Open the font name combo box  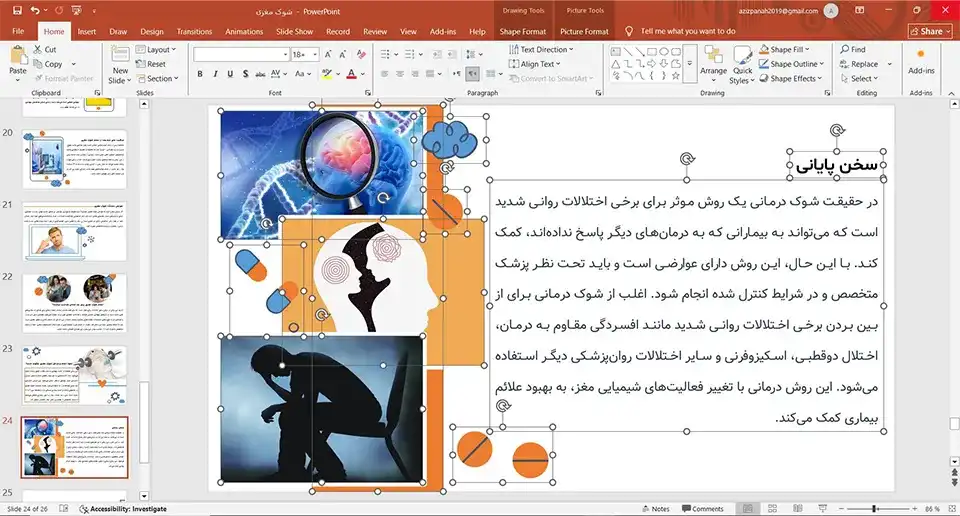(241, 54)
